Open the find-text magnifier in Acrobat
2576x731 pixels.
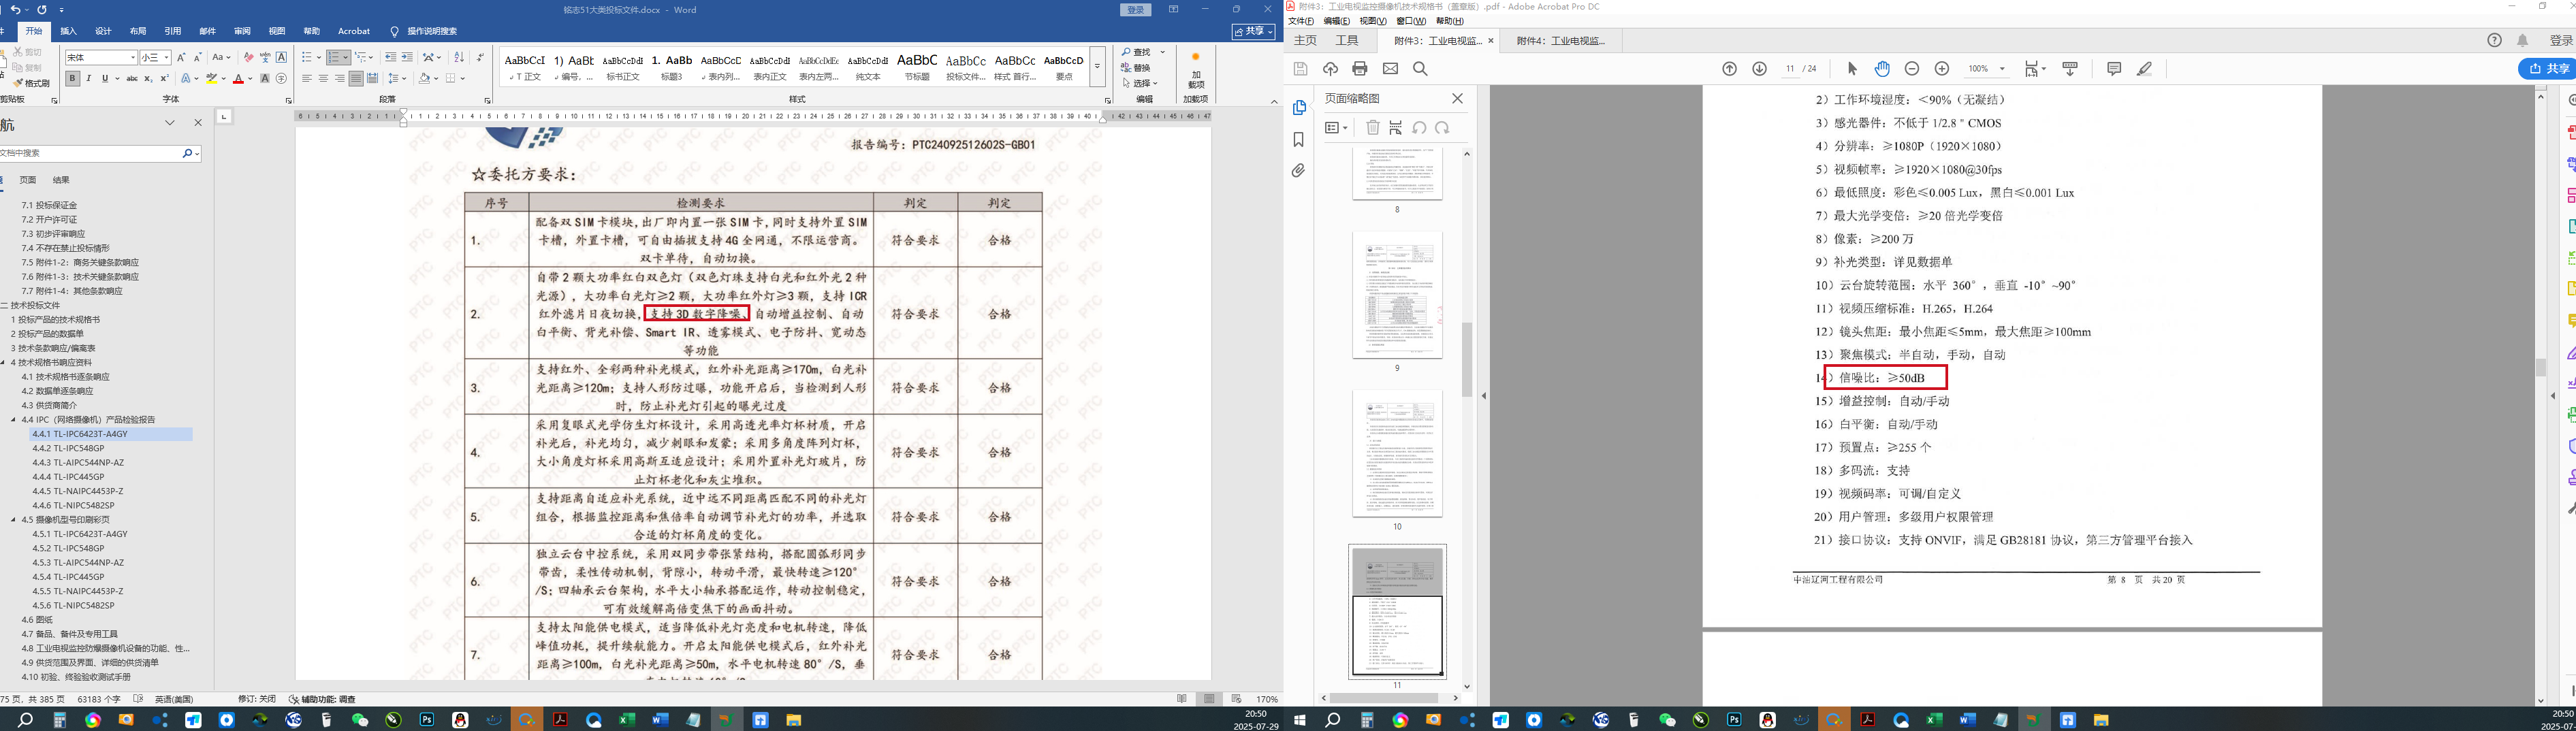click(x=1420, y=69)
